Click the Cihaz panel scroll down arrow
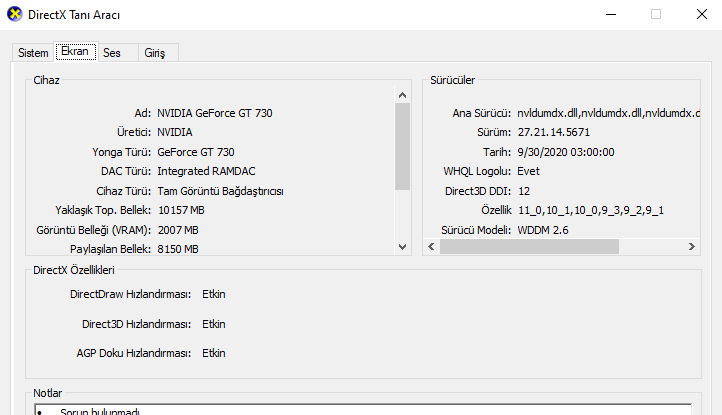722x415 pixels. pos(402,247)
